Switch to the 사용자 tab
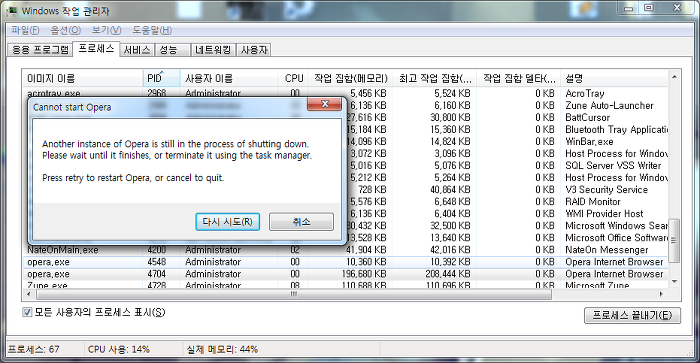700x363 pixels. 254,50
